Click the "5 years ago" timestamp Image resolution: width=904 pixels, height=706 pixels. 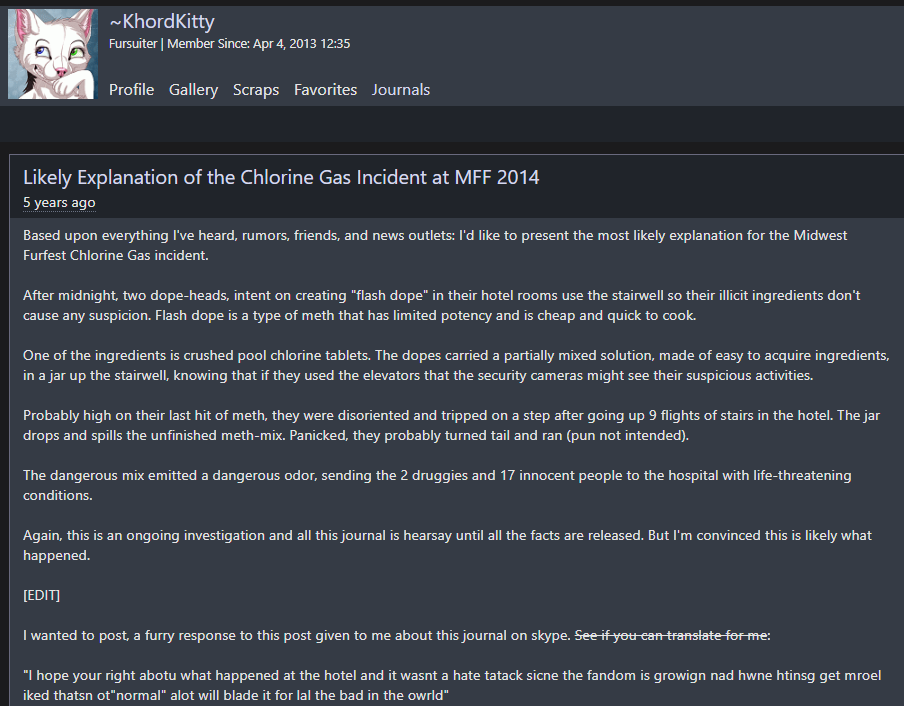pos(59,203)
